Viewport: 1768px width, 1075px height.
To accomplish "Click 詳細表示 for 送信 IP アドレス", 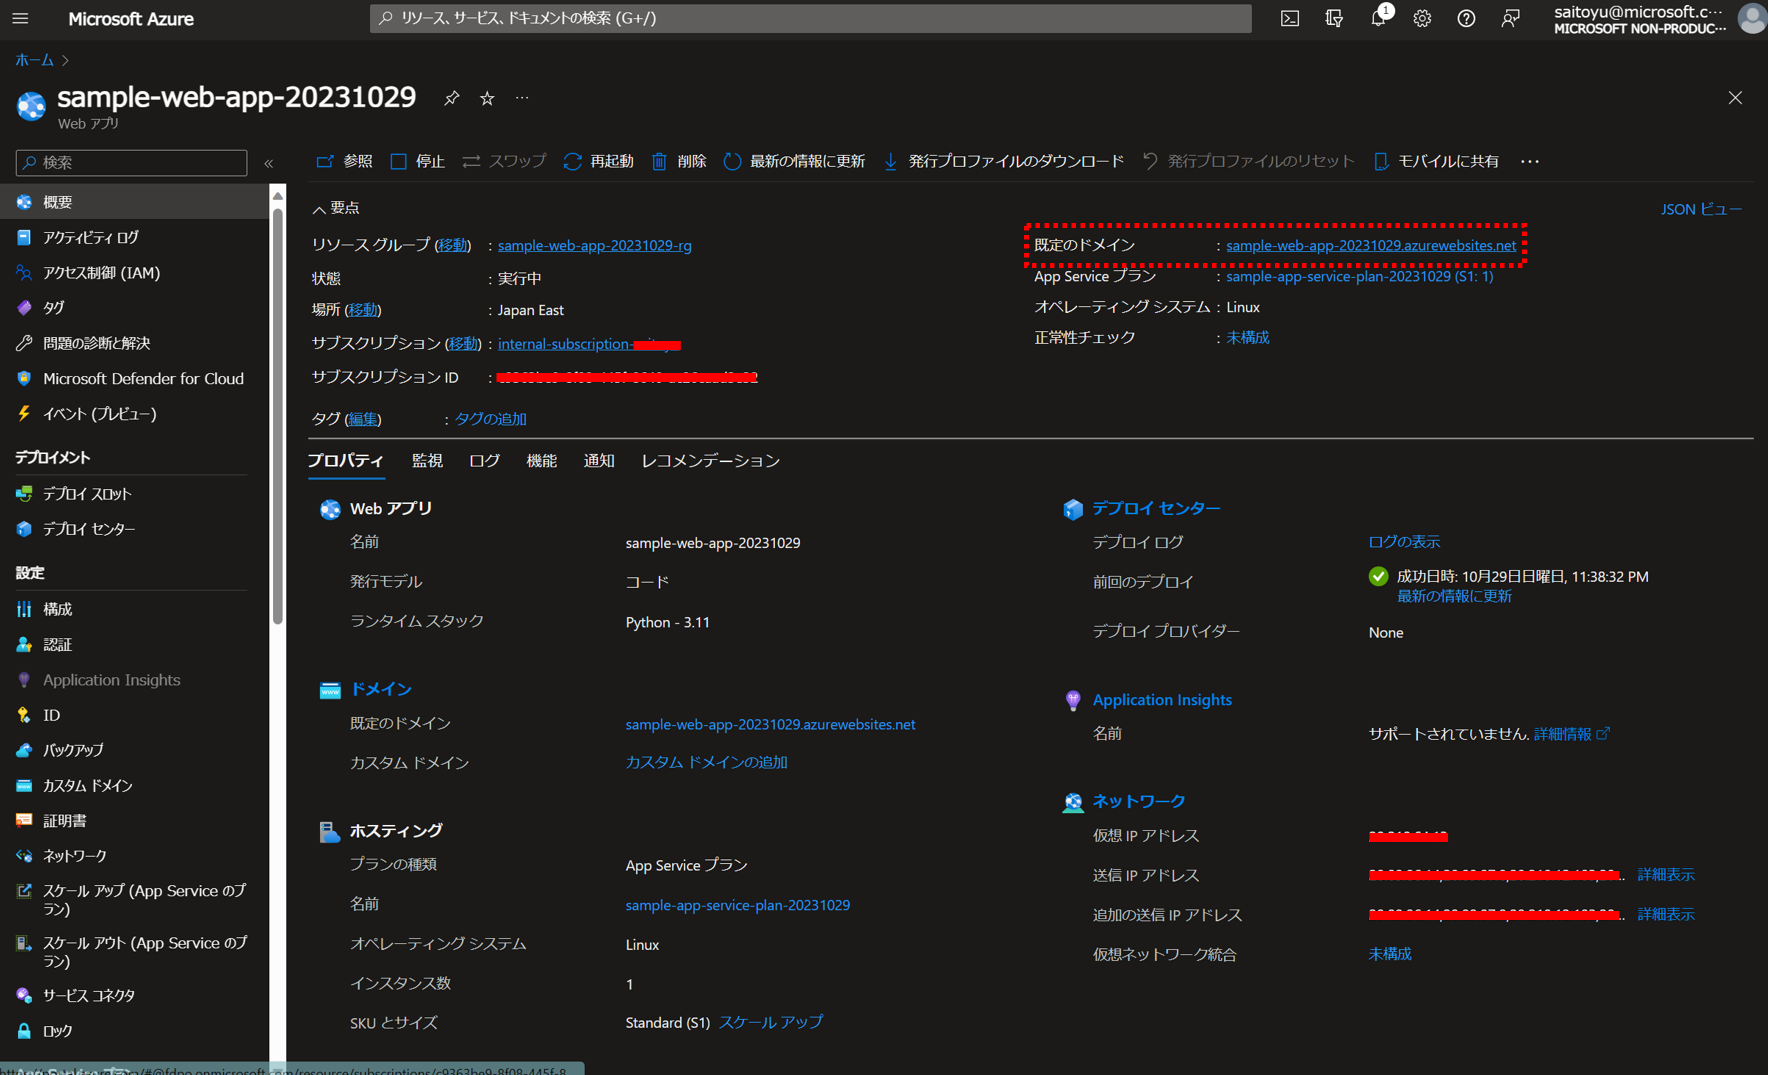I will (x=1666, y=875).
